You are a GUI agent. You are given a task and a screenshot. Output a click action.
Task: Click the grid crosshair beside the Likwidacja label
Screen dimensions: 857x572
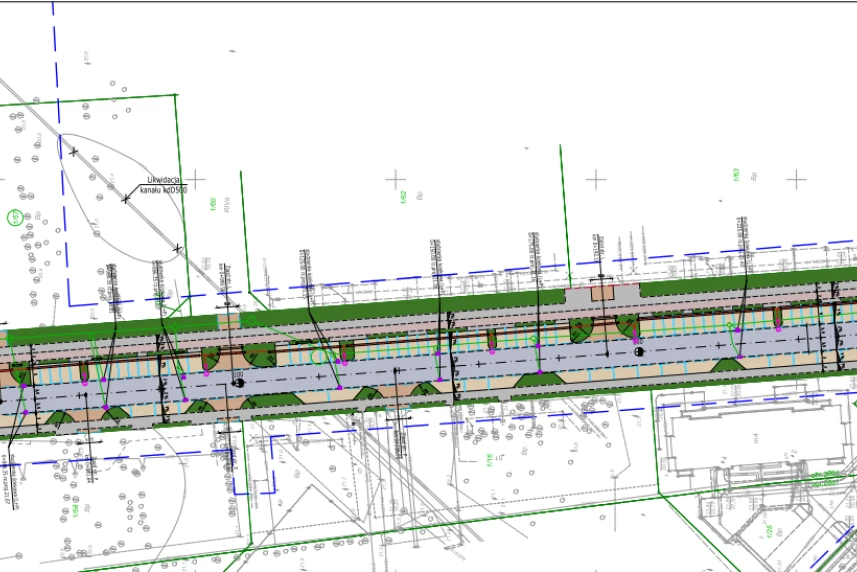tap(198, 179)
